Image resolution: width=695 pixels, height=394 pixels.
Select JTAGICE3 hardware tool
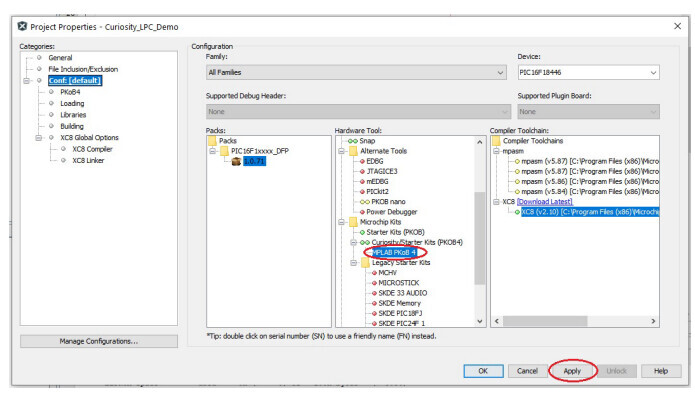click(x=382, y=171)
